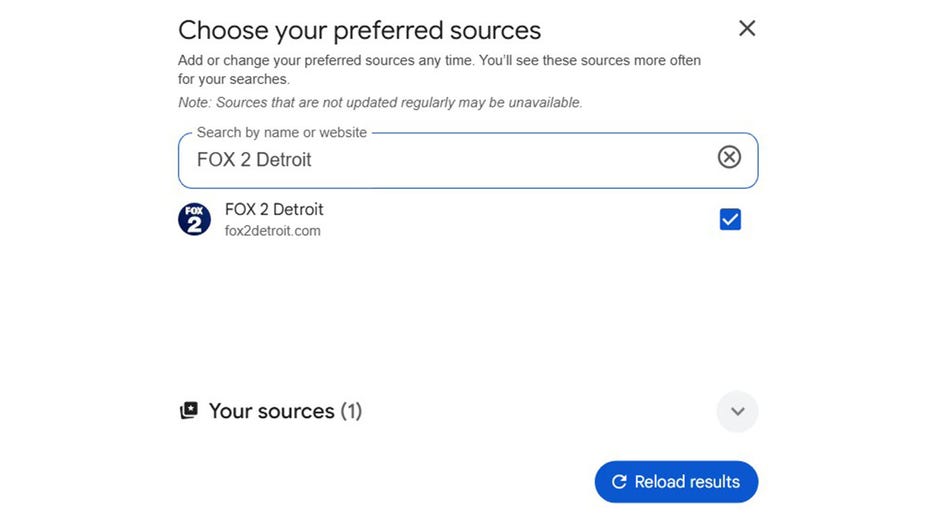This screenshot has height=524, width=932.
Task: Select the FOX 2 Detroit result title
Action: pos(274,210)
